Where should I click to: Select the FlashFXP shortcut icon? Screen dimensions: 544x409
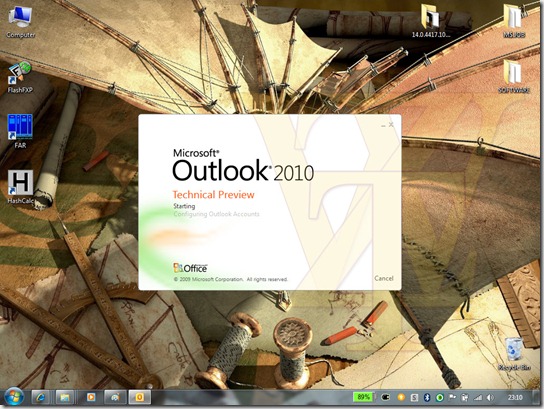pyautogui.click(x=20, y=77)
